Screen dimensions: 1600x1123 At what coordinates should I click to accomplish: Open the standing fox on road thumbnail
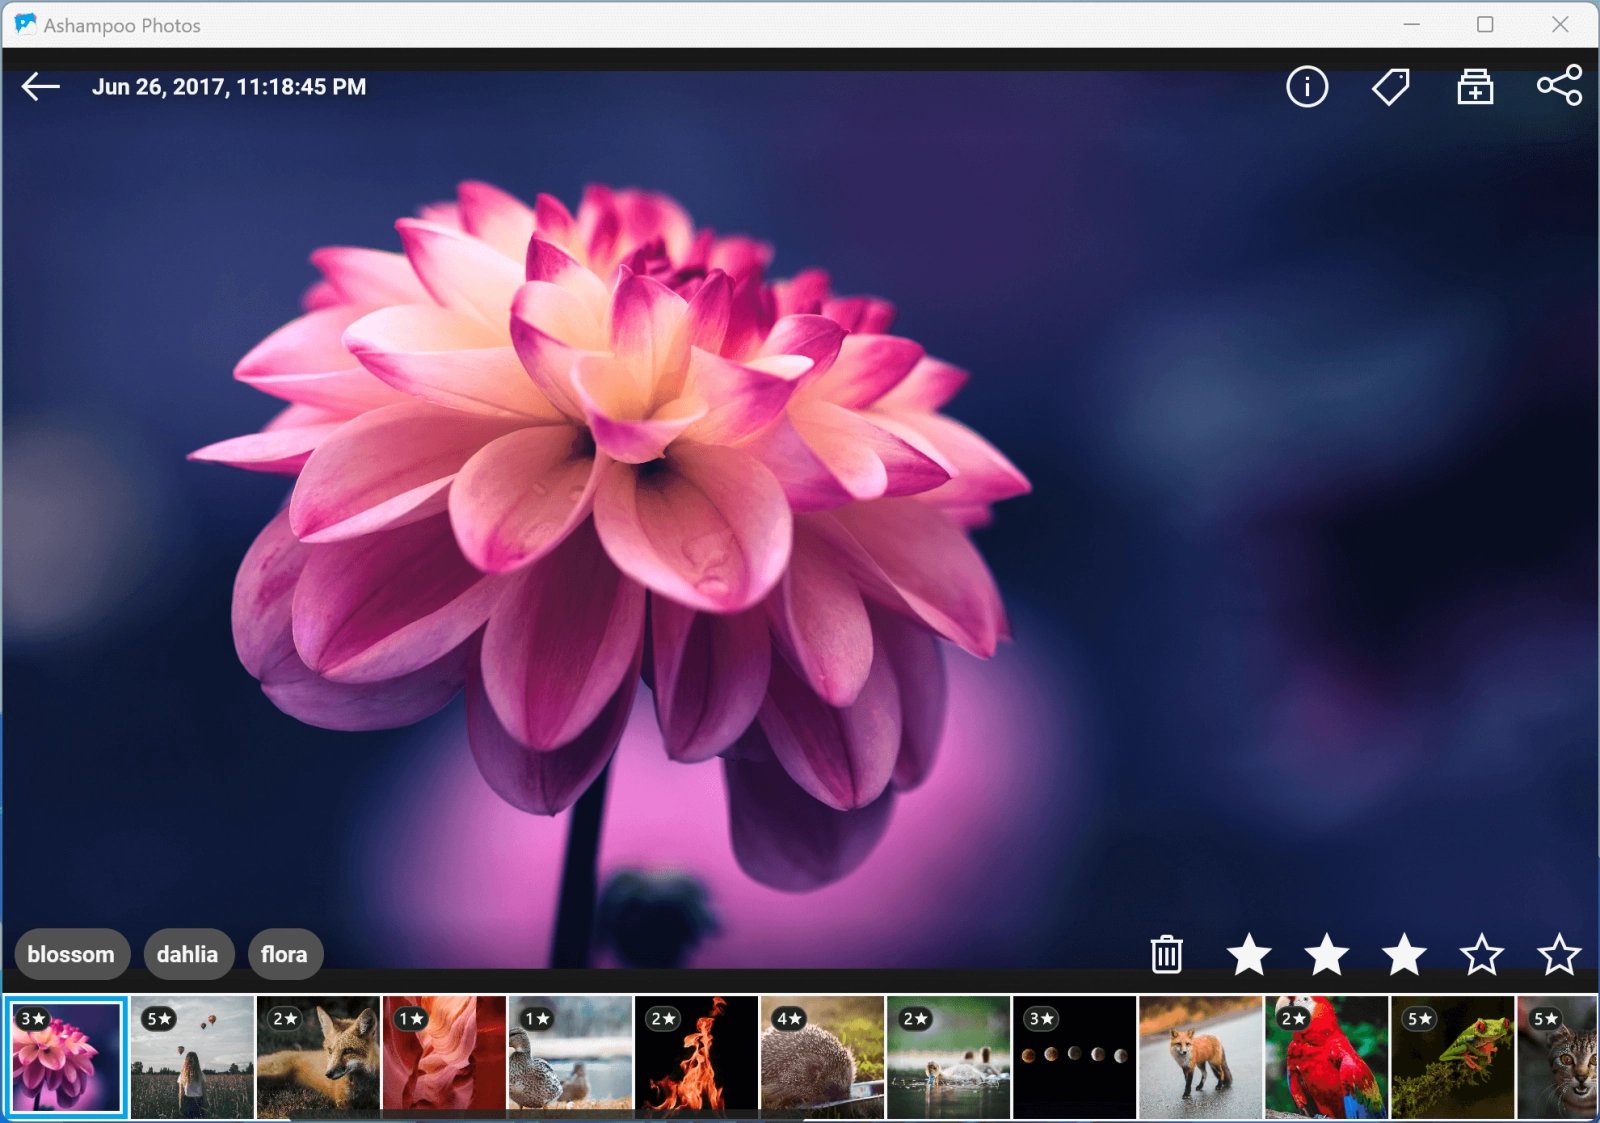1200,1057
